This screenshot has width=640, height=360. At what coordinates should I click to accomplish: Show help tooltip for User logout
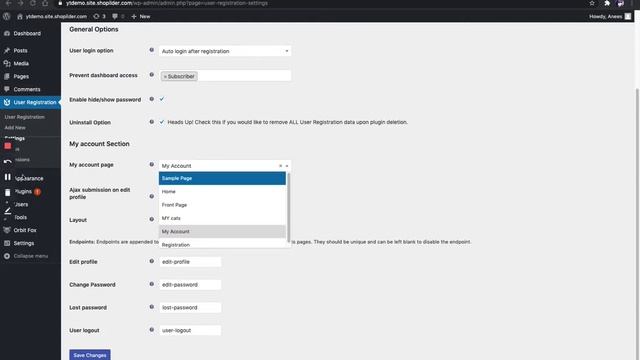151,330
